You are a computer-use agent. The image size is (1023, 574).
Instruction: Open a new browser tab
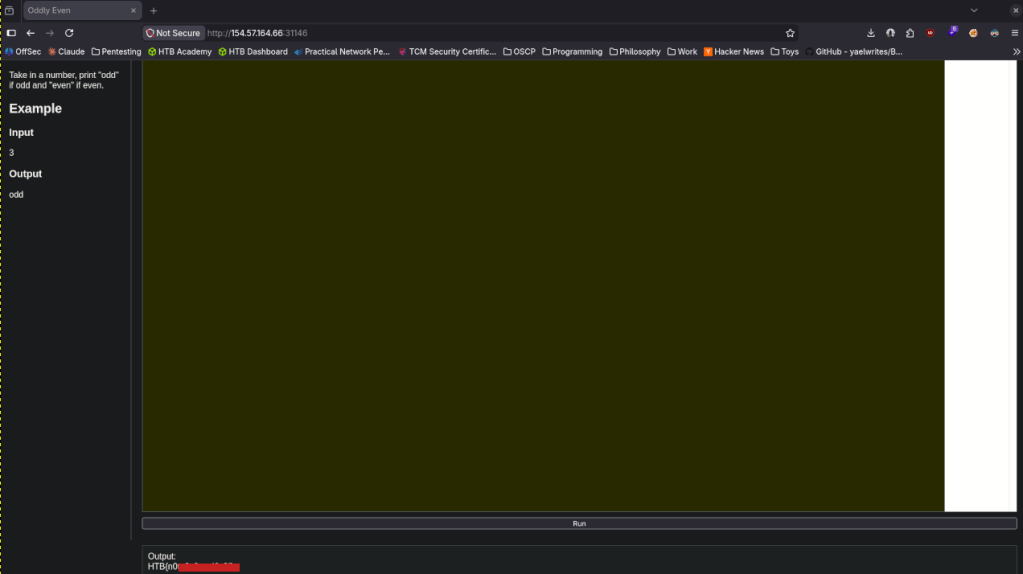coord(153,10)
